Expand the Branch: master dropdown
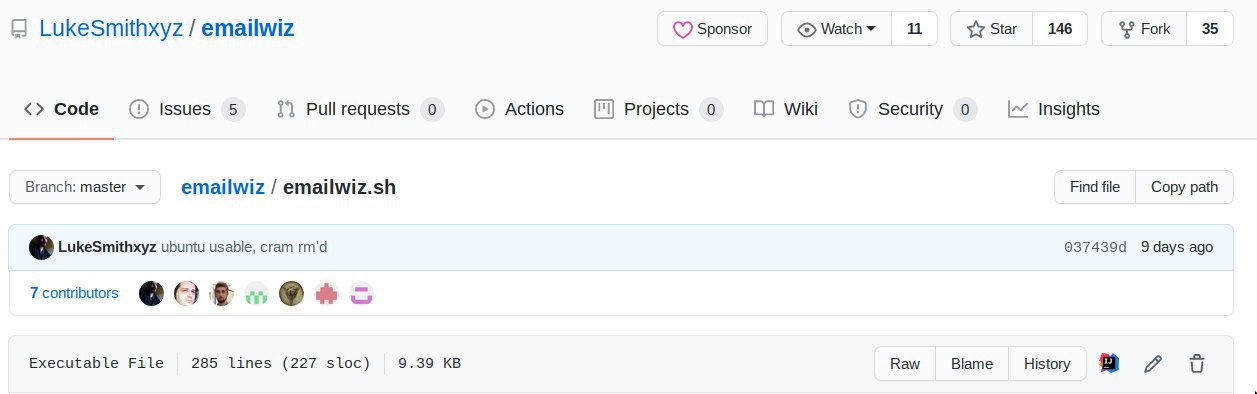 tap(85, 187)
